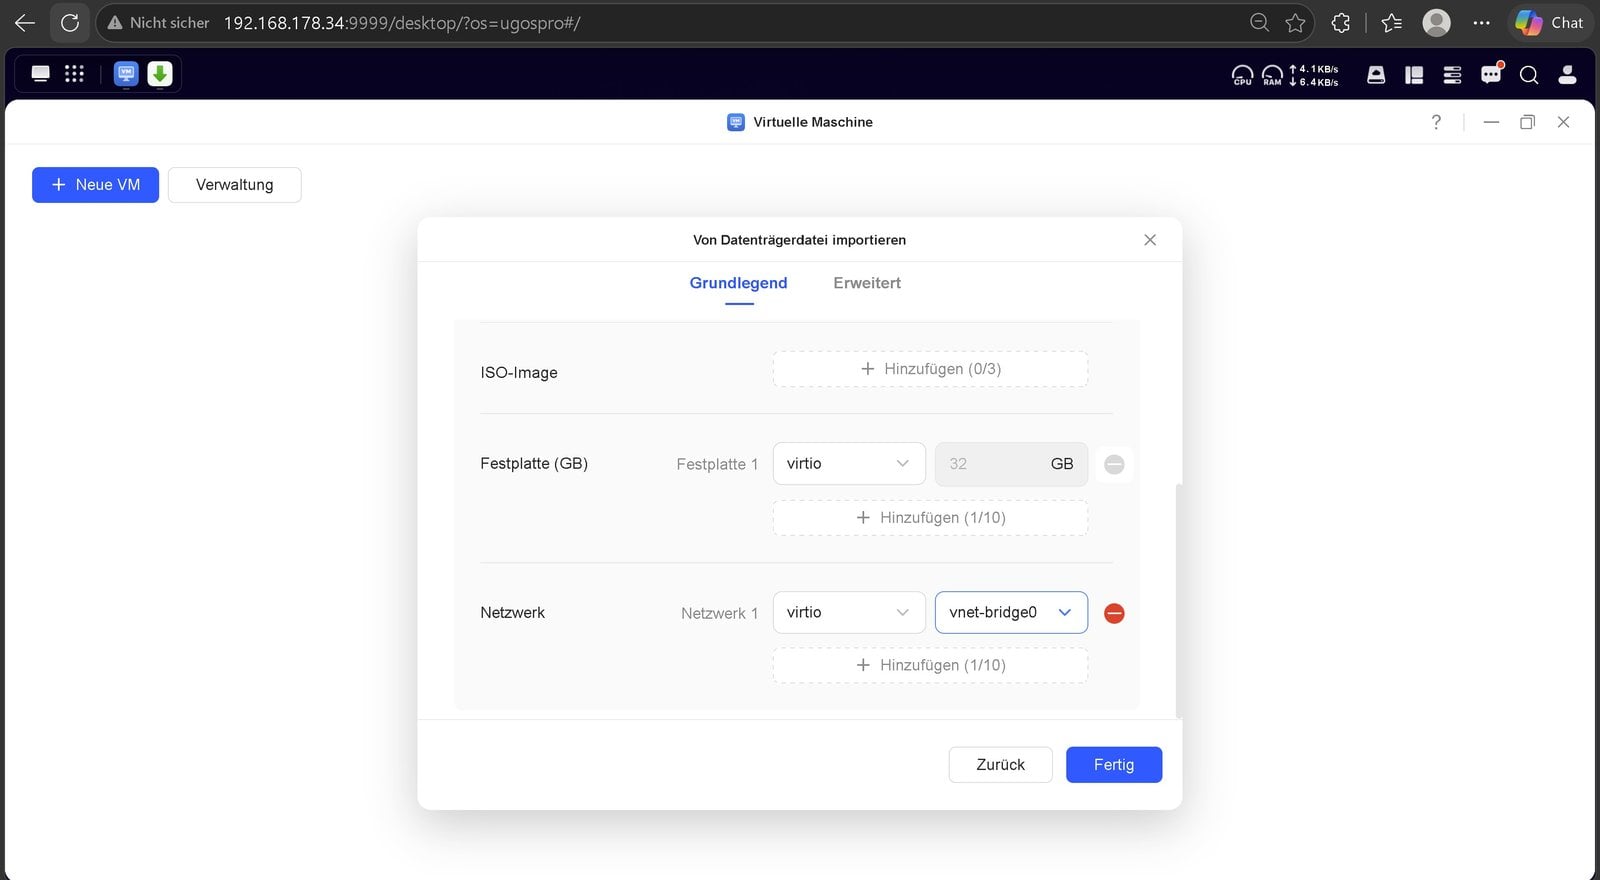
Task: Open browser zoom magnifier icon
Action: click(1259, 22)
